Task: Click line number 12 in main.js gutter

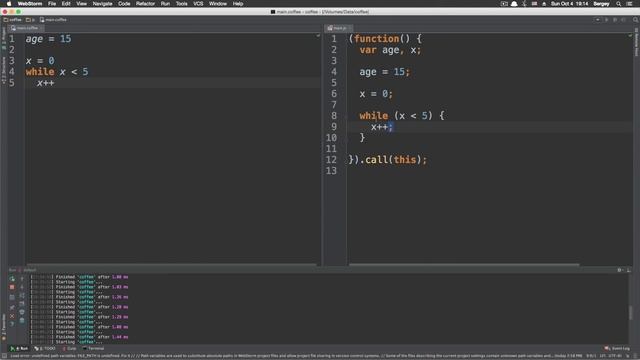Action: (331, 160)
